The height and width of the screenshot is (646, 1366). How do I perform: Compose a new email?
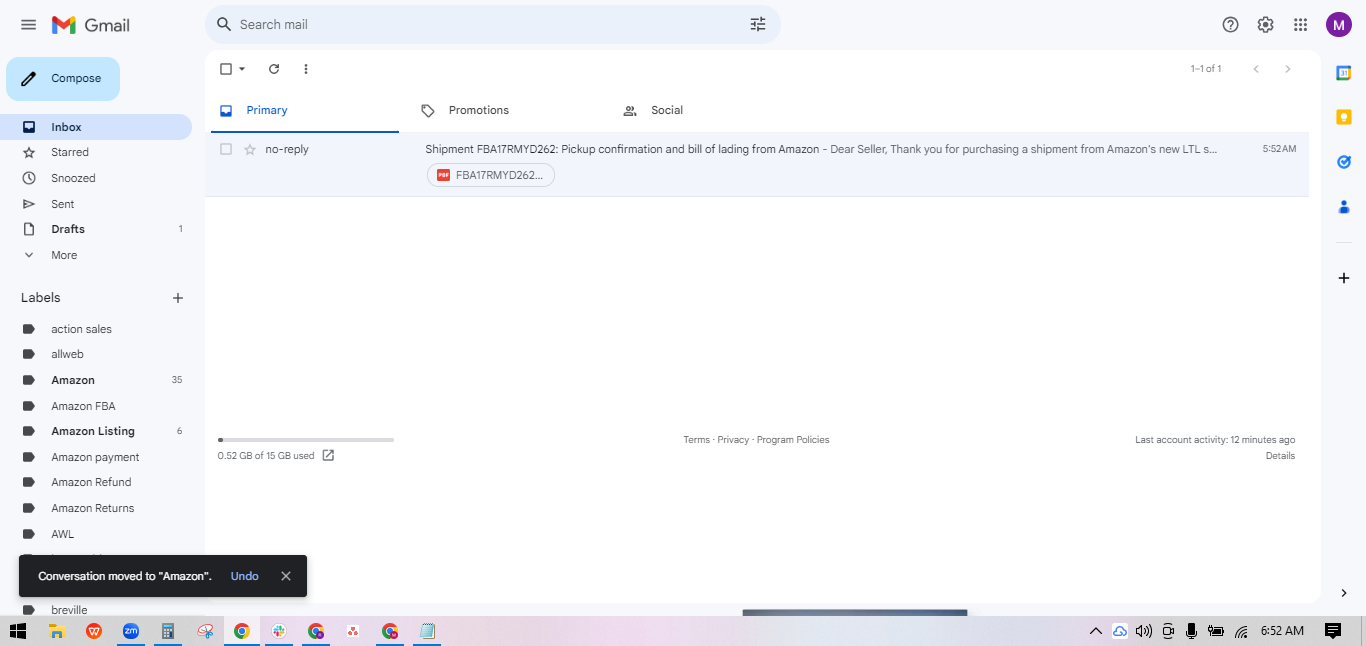click(x=63, y=79)
